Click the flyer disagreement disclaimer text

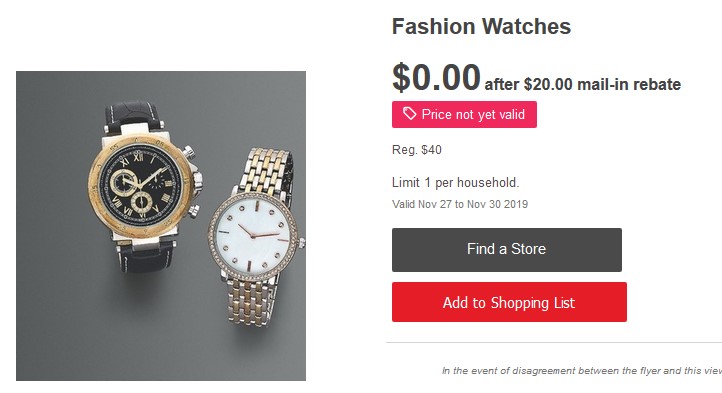[x=582, y=370]
